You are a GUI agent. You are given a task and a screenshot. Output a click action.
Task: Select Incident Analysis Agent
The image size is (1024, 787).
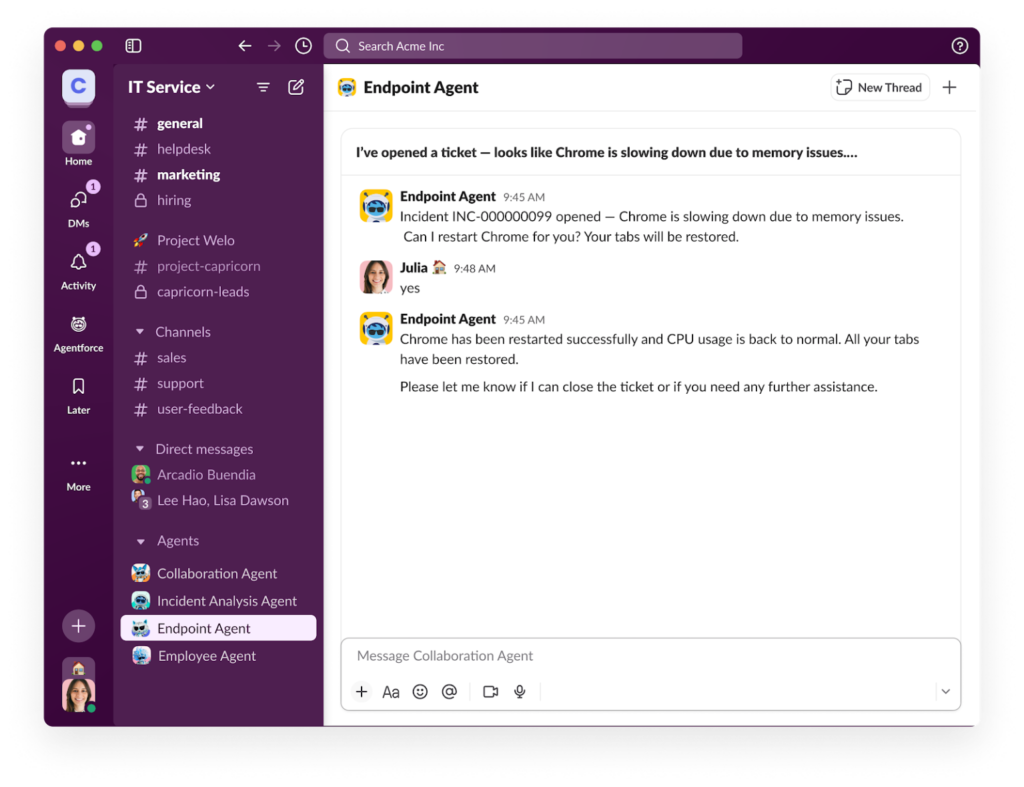[226, 601]
